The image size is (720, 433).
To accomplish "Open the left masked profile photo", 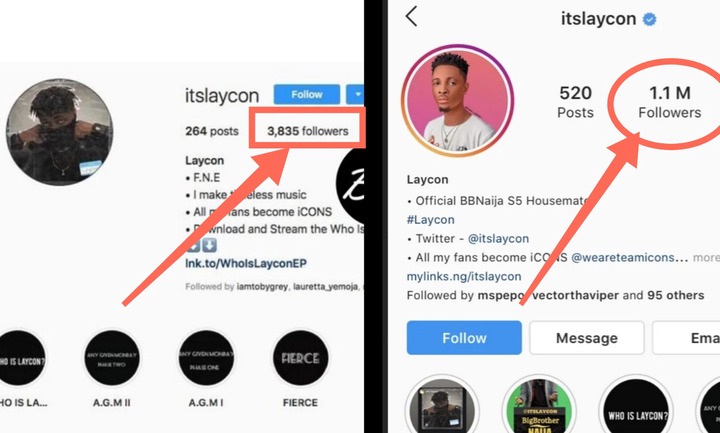I will coord(60,132).
